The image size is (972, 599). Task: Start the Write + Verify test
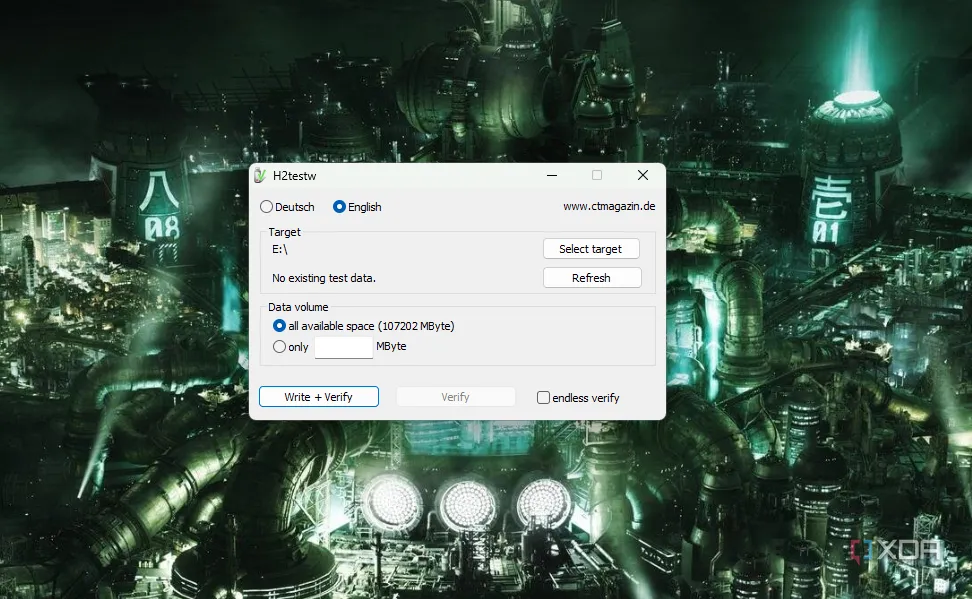point(319,397)
